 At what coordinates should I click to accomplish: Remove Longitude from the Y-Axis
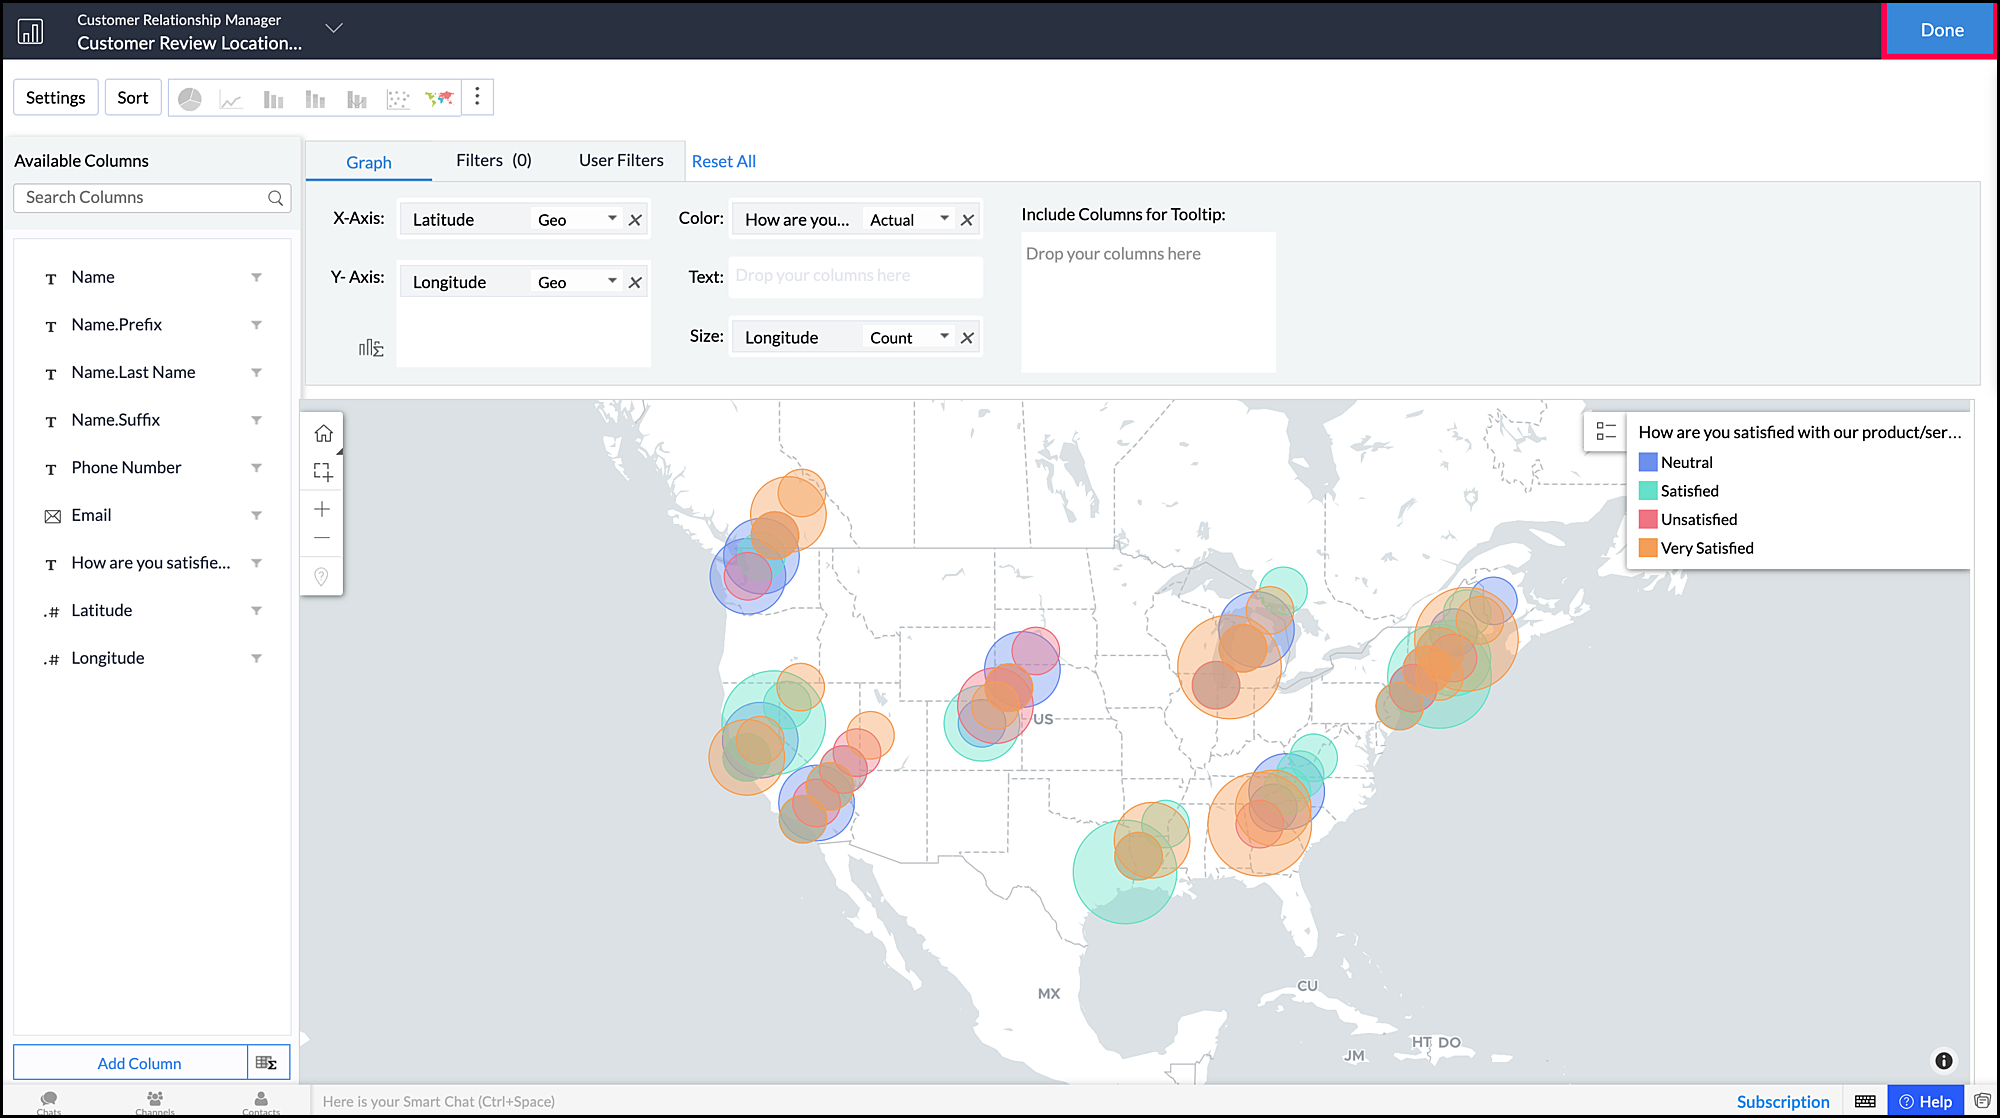(x=635, y=283)
